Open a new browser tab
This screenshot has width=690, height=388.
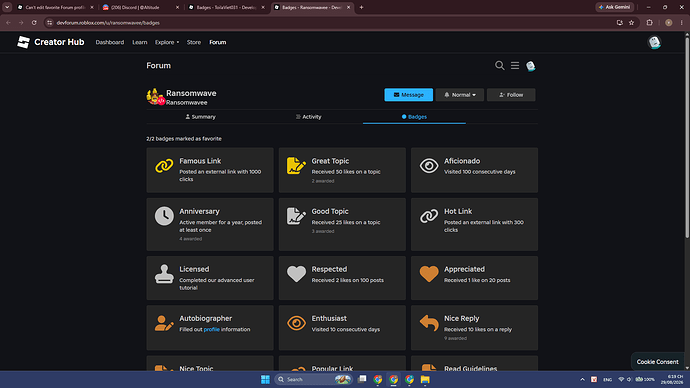click(x=361, y=7)
